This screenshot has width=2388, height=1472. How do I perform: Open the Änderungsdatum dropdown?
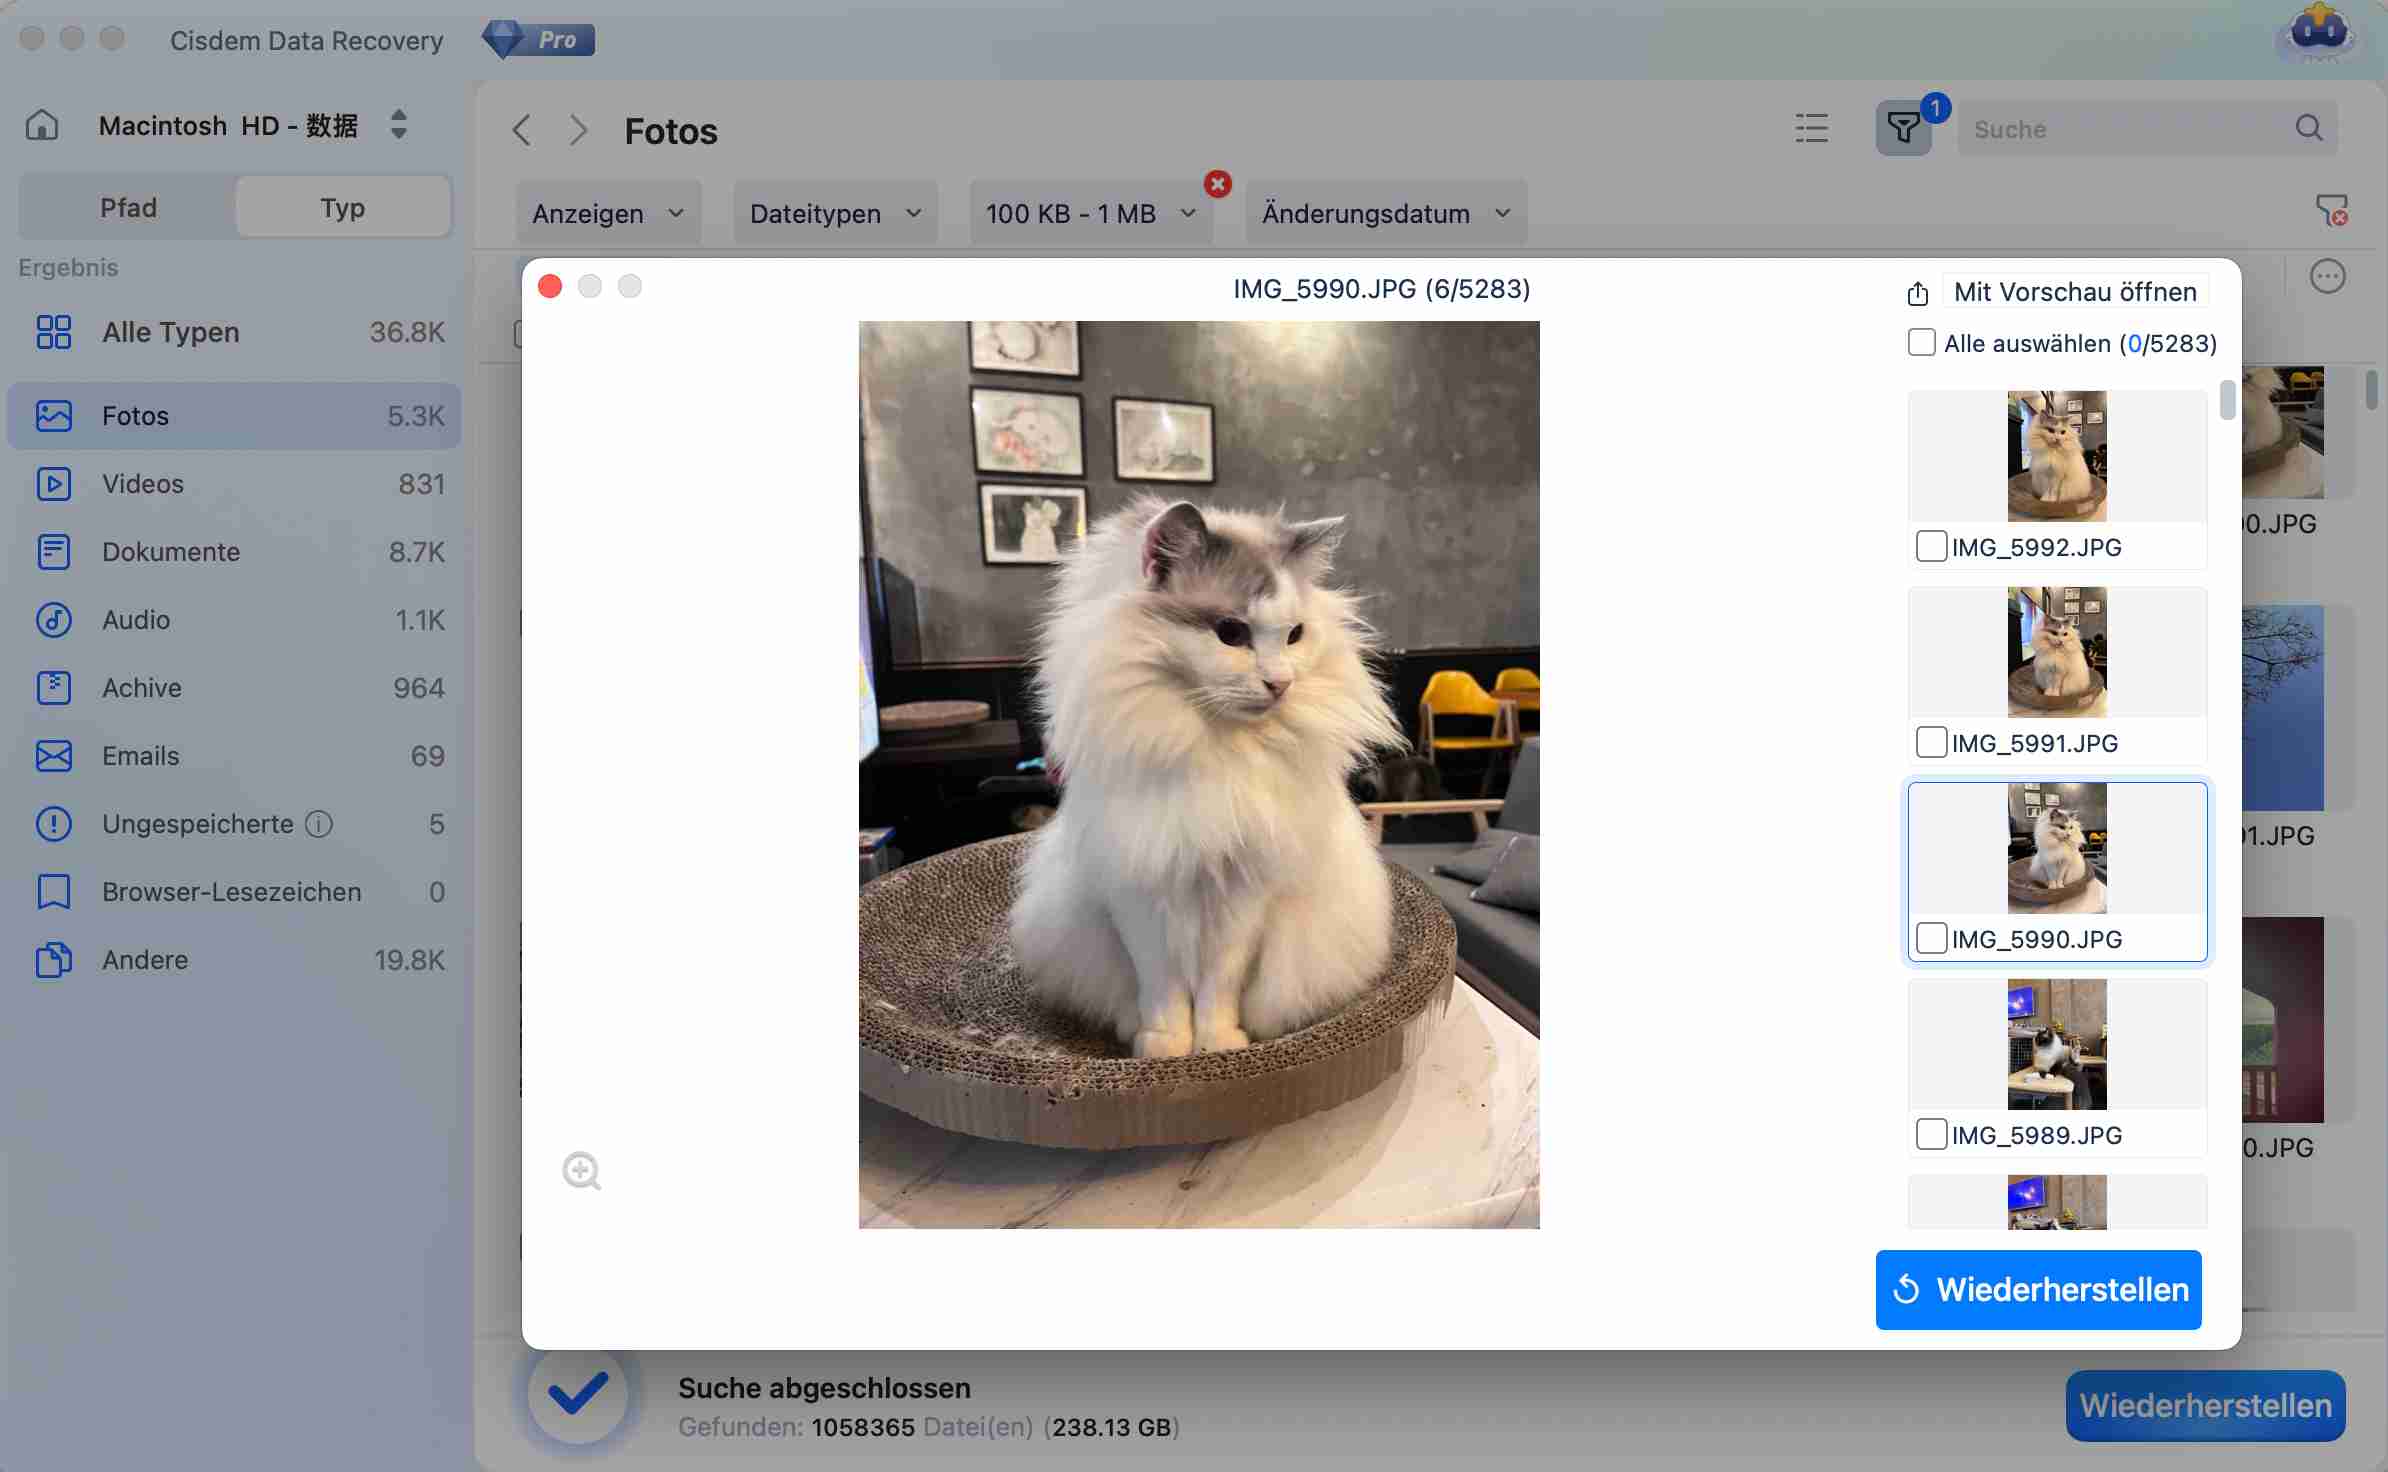(1385, 214)
